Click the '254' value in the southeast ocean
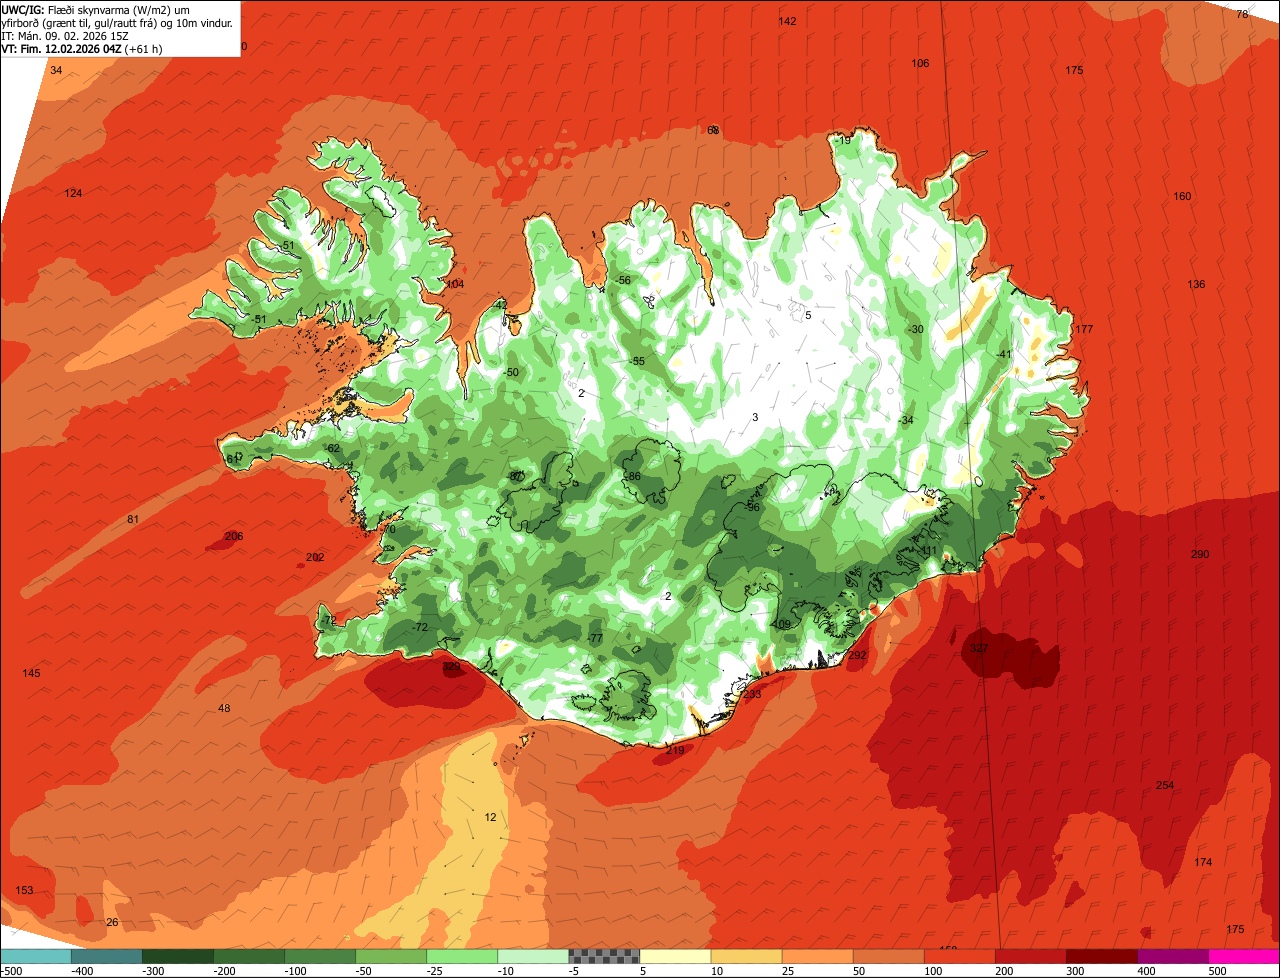Screen dimensions: 1280x978 pos(1165,785)
